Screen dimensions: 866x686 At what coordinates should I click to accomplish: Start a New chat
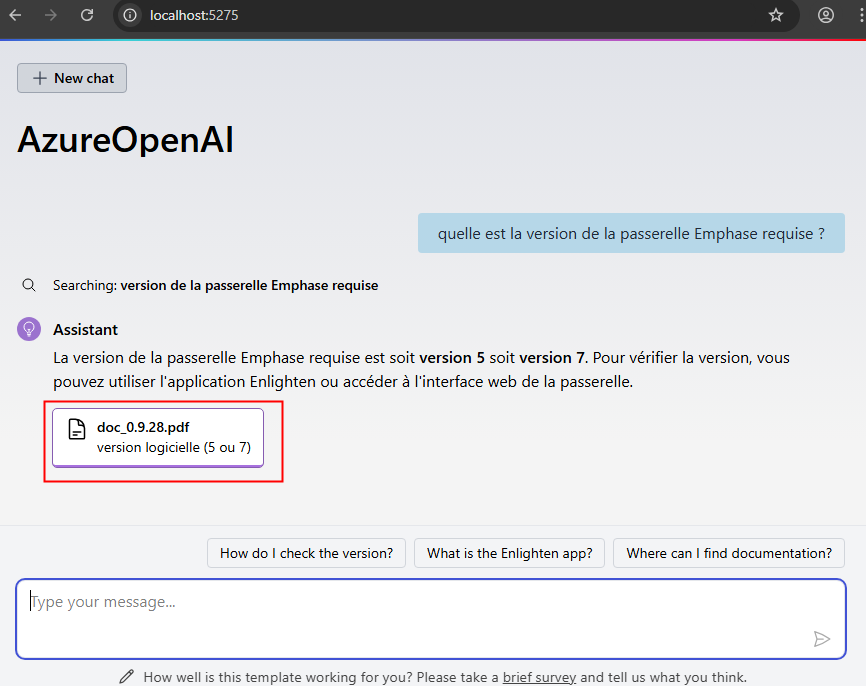(72, 78)
